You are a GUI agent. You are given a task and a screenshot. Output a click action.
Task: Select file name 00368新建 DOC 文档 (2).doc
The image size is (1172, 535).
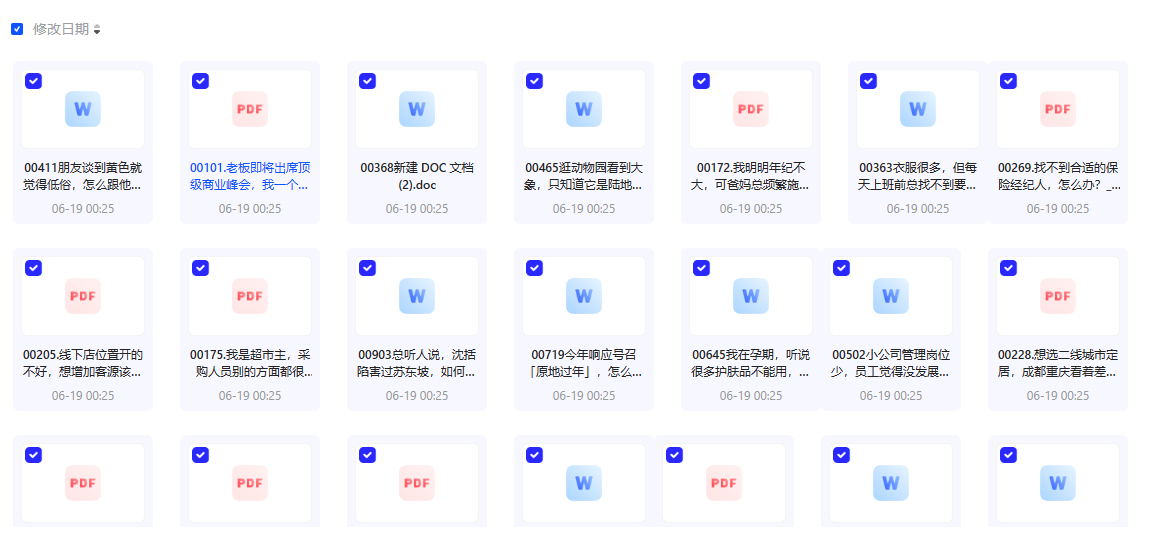417,176
